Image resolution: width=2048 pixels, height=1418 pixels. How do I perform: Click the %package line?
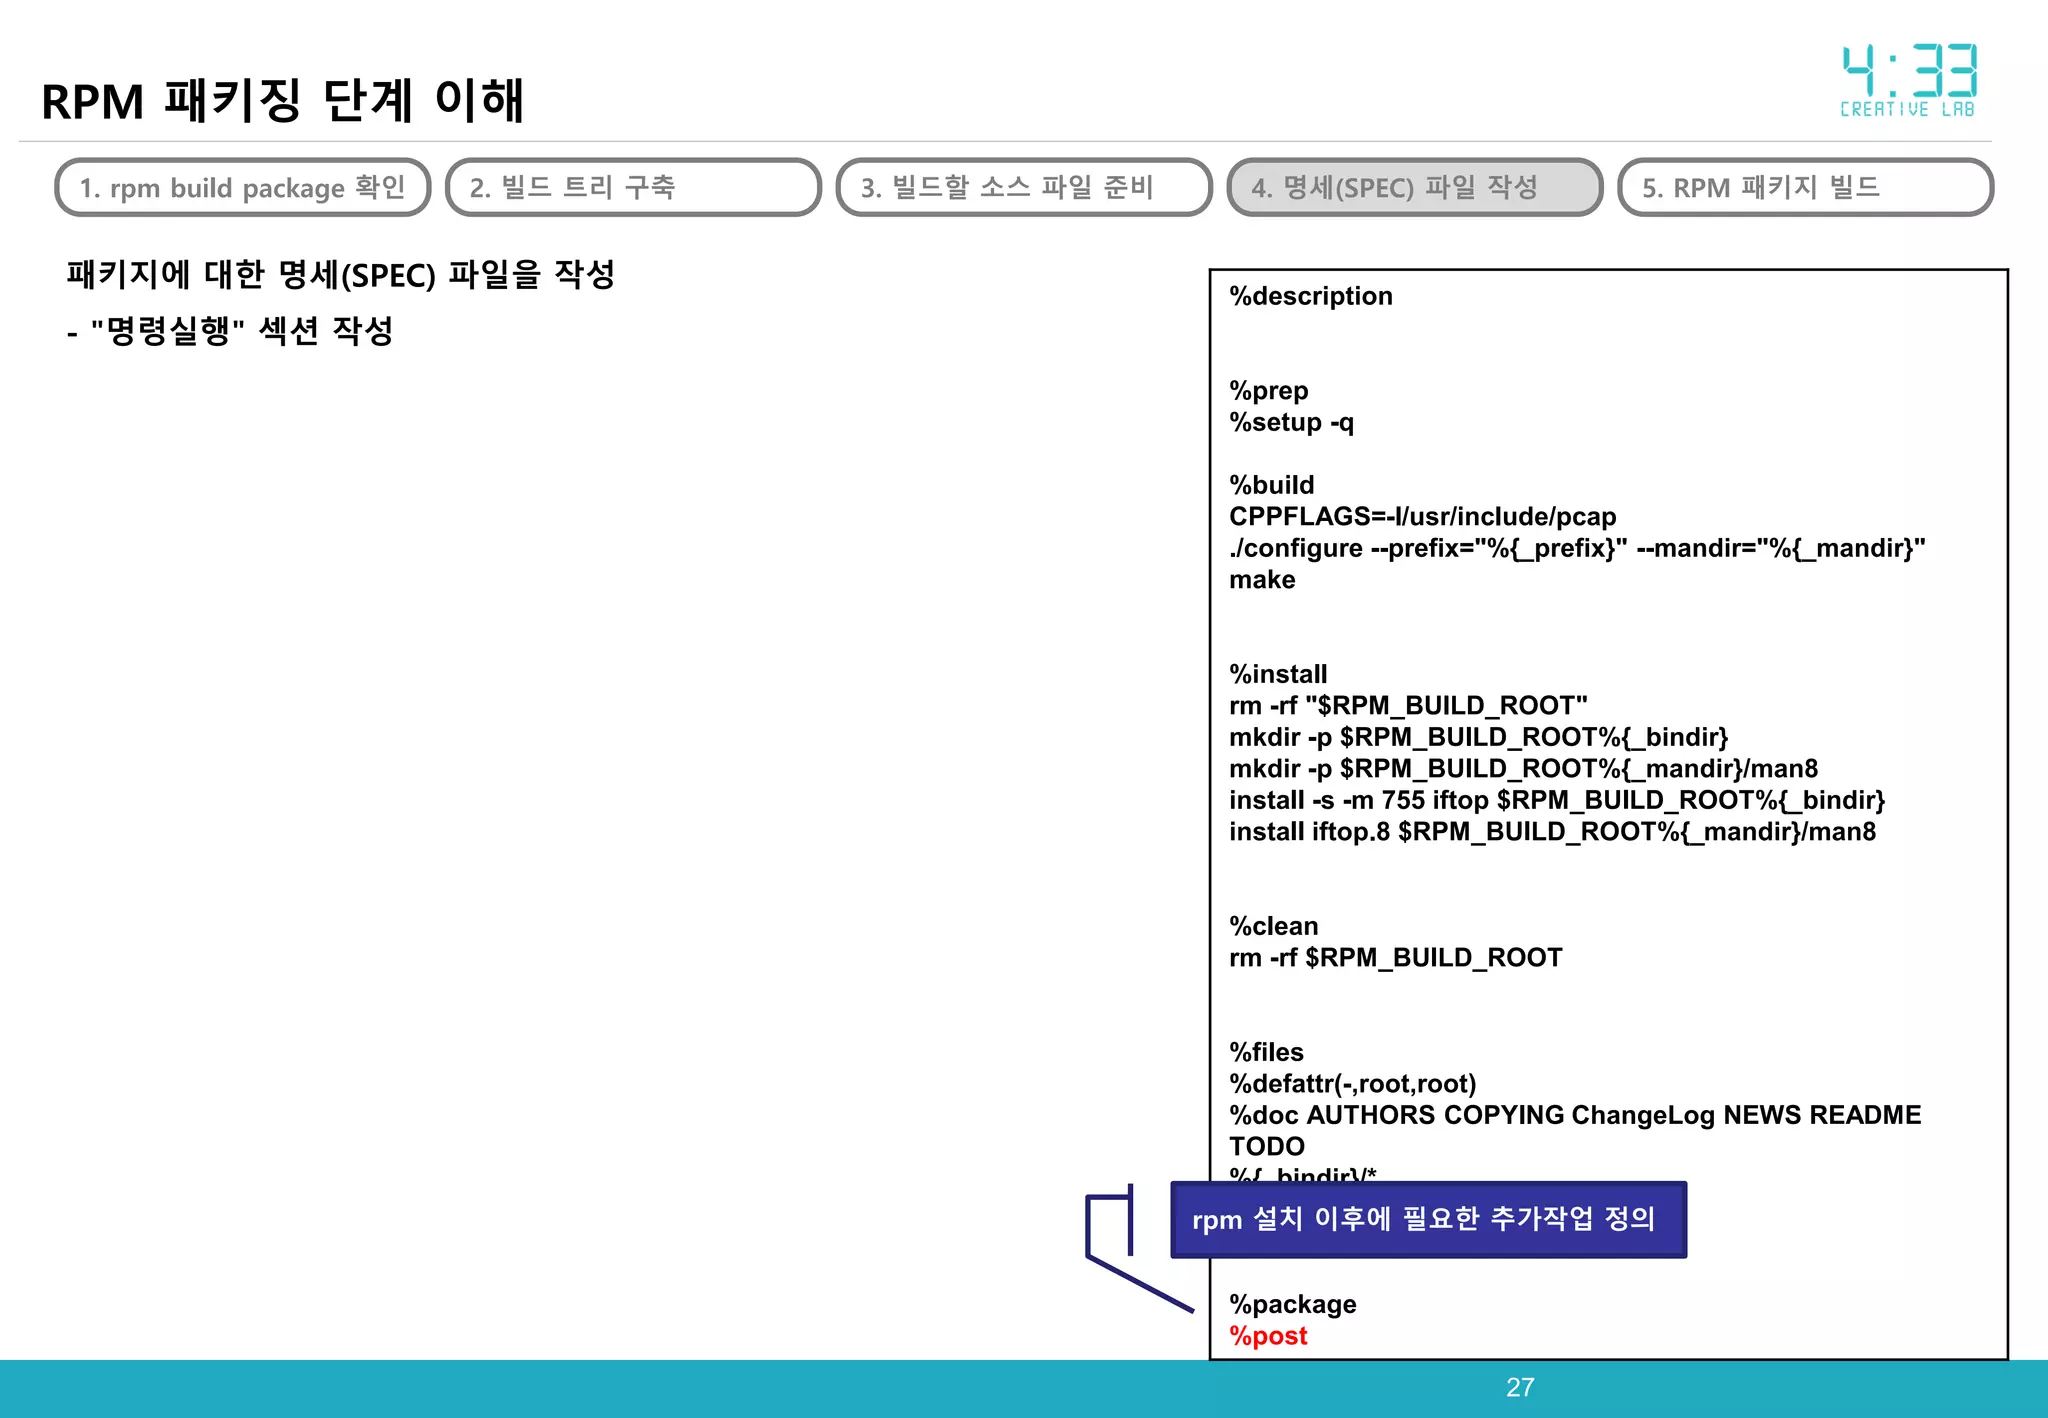[x=1293, y=1305]
